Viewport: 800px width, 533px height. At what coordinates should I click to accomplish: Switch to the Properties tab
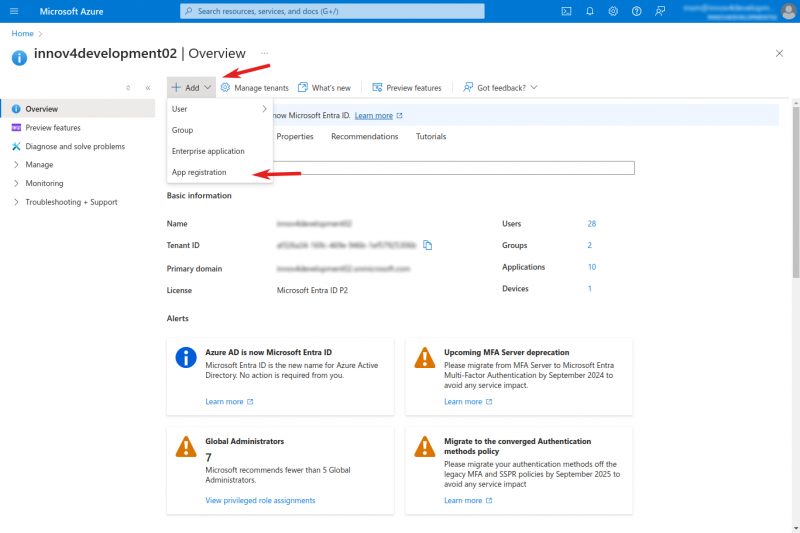tap(295, 136)
